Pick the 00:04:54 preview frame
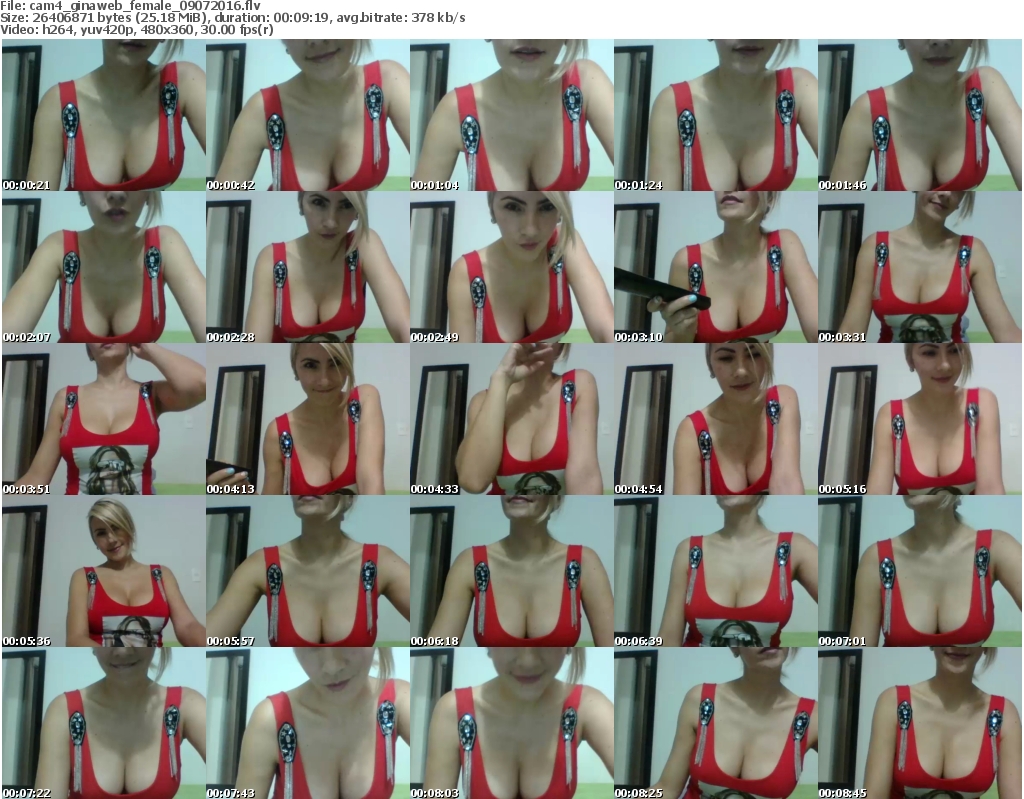The image size is (1024, 799). pyautogui.click(x=716, y=419)
